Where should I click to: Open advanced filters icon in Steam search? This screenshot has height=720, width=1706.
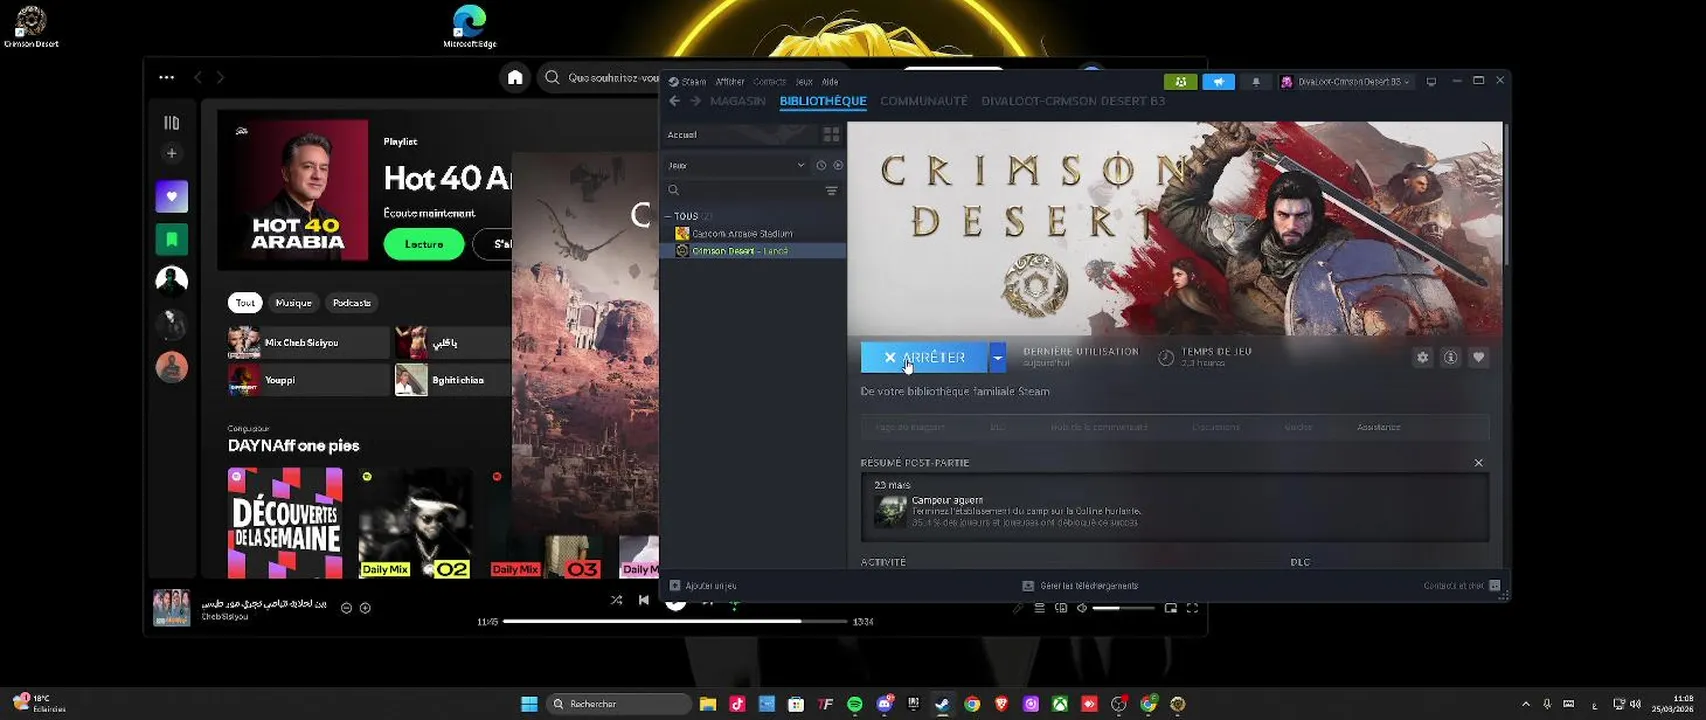coord(831,190)
